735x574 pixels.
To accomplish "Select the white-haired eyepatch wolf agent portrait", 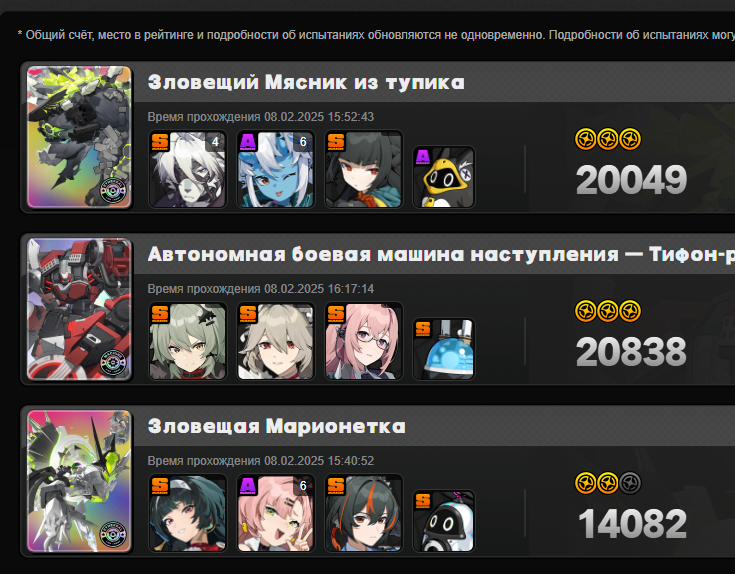I will [188, 169].
